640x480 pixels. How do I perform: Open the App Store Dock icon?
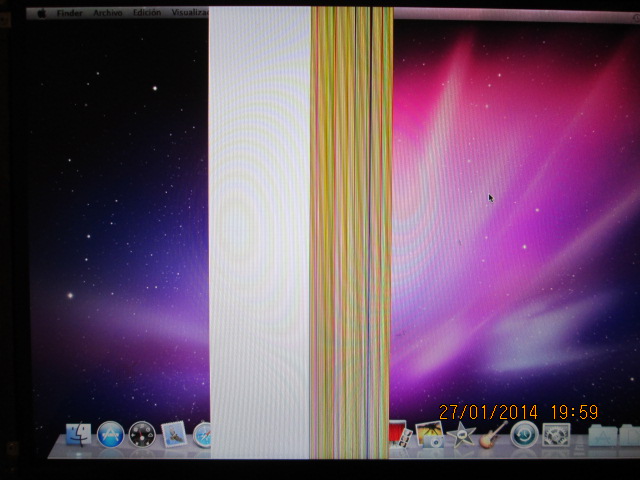pyautogui.click(x=110, y=435)
